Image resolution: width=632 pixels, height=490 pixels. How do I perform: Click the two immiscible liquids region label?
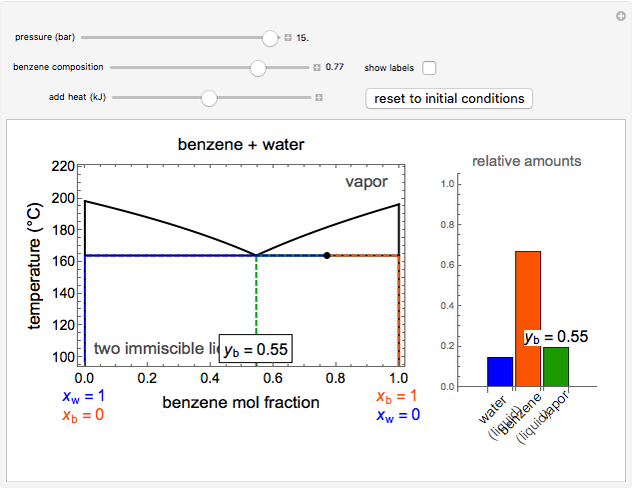(155, 349)
